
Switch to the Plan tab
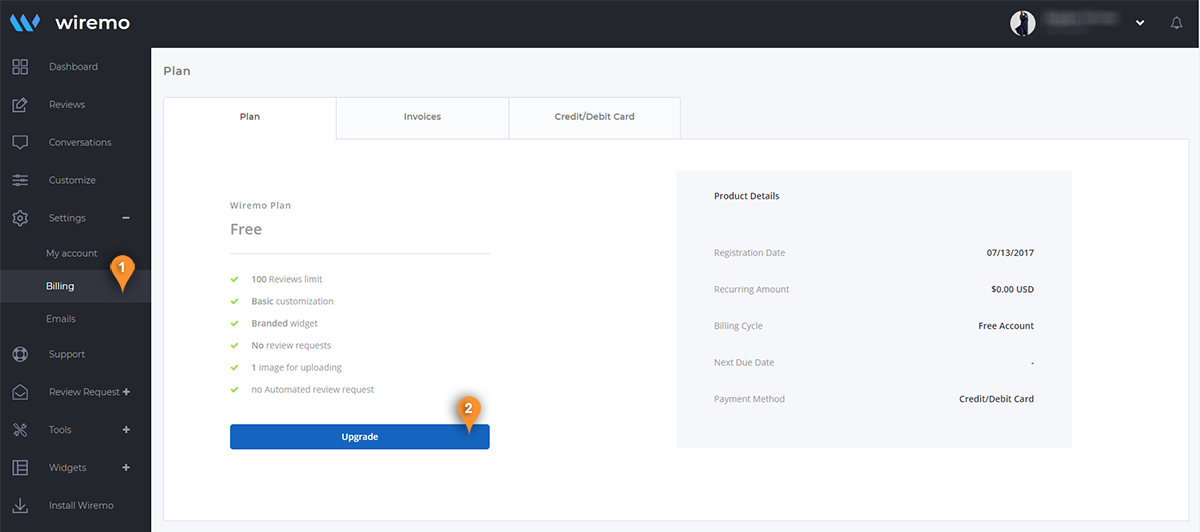point(250,117)
